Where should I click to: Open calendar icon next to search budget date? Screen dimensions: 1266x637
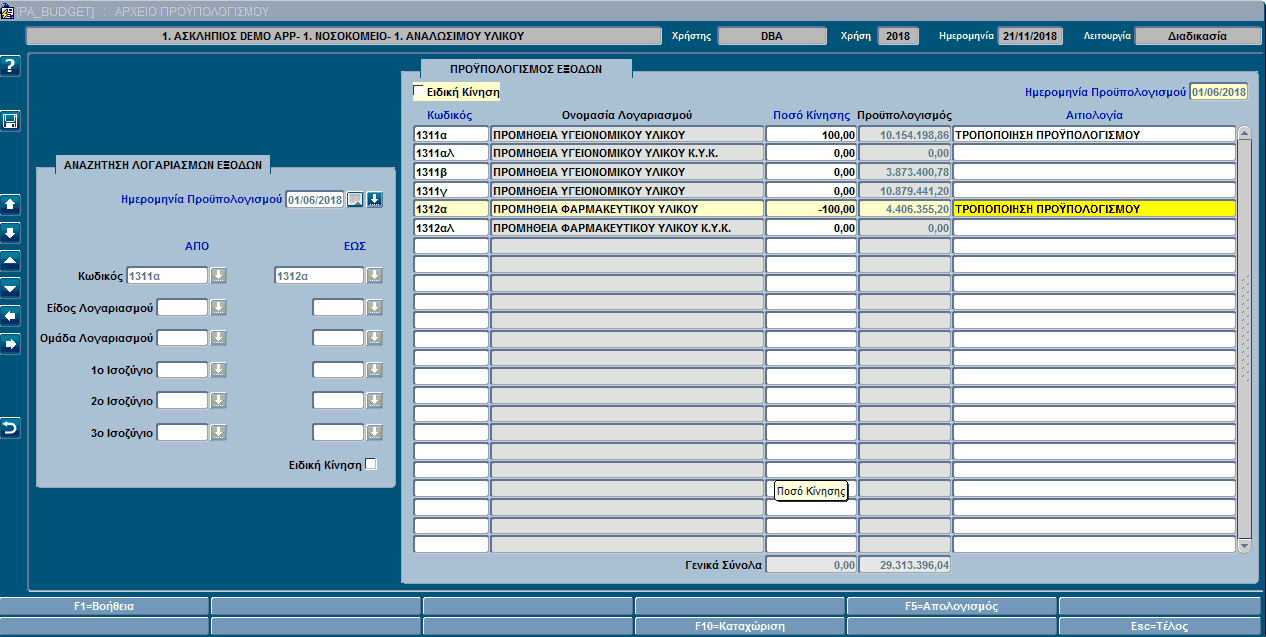pos(355,199)
